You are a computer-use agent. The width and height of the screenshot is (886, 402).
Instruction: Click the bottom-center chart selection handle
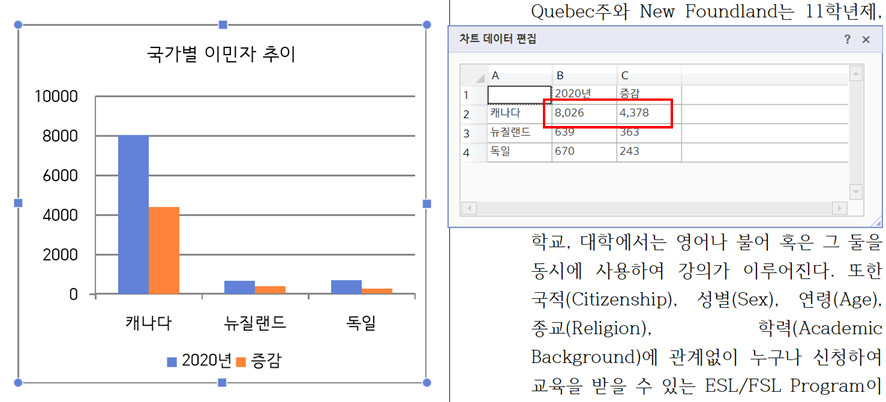coord(222,383)
